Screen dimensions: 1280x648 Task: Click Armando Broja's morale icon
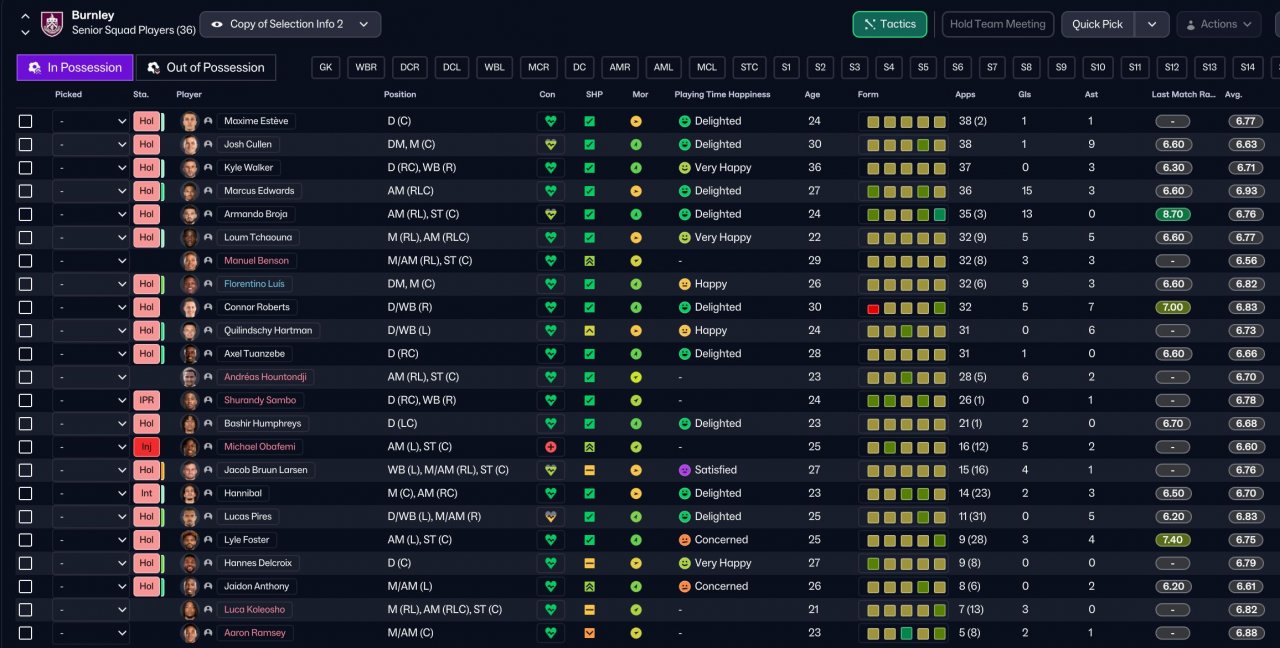(636, 214)
